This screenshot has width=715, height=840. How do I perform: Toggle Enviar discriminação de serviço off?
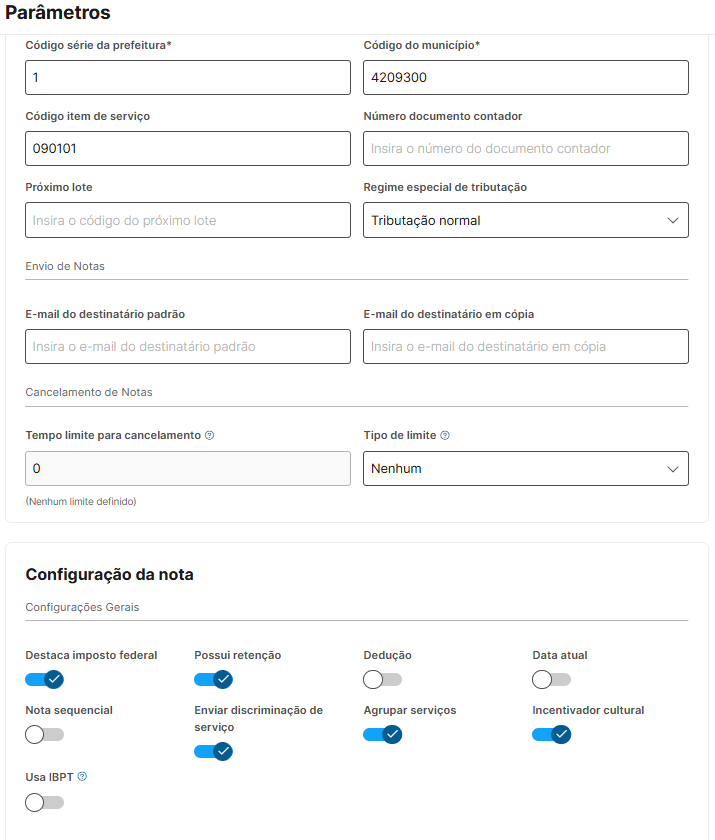pyautogui.click(x=214, y=751)
